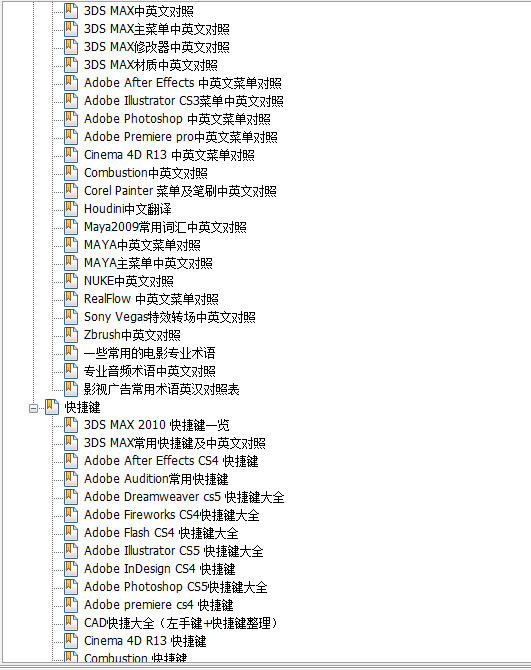Click the bookmark icon beside 快捷键 folder
Image resolution: width=531 pixels, height=670 pixels.
pos(52,407)
